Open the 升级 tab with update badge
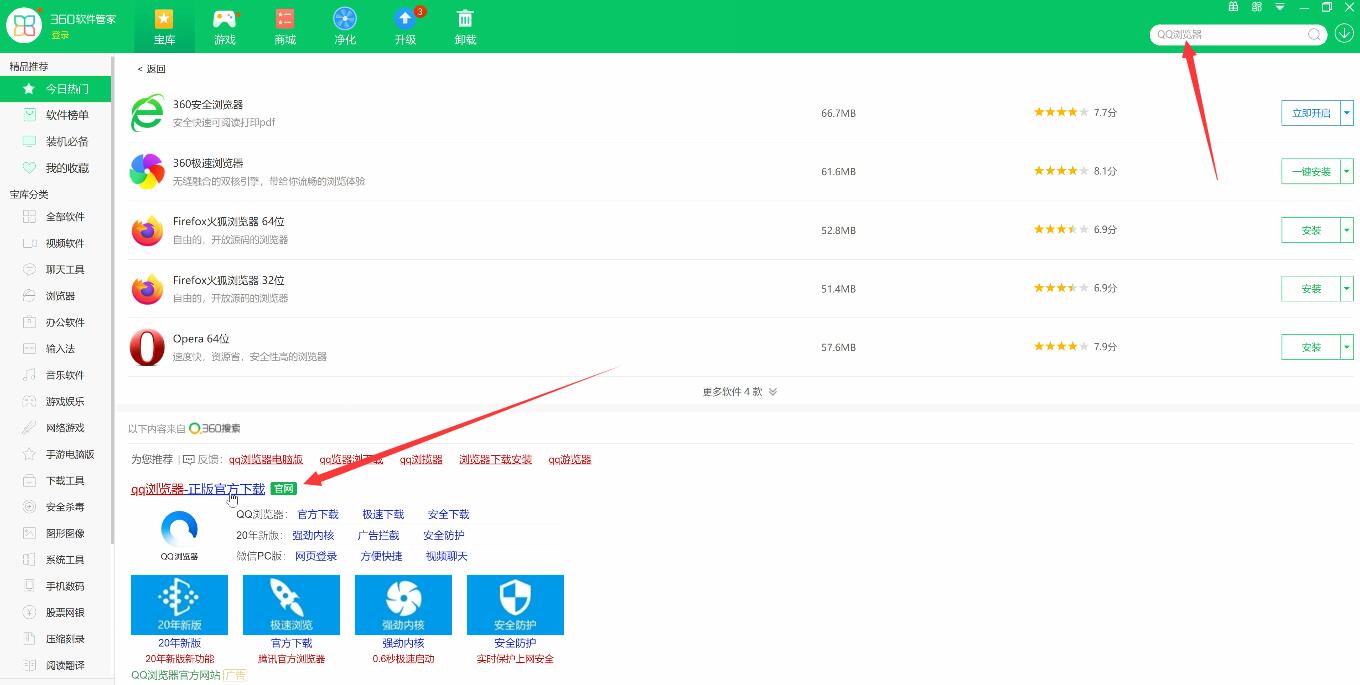The width and height of the screenshot is (1360, 685). click(x=405, y=26)
